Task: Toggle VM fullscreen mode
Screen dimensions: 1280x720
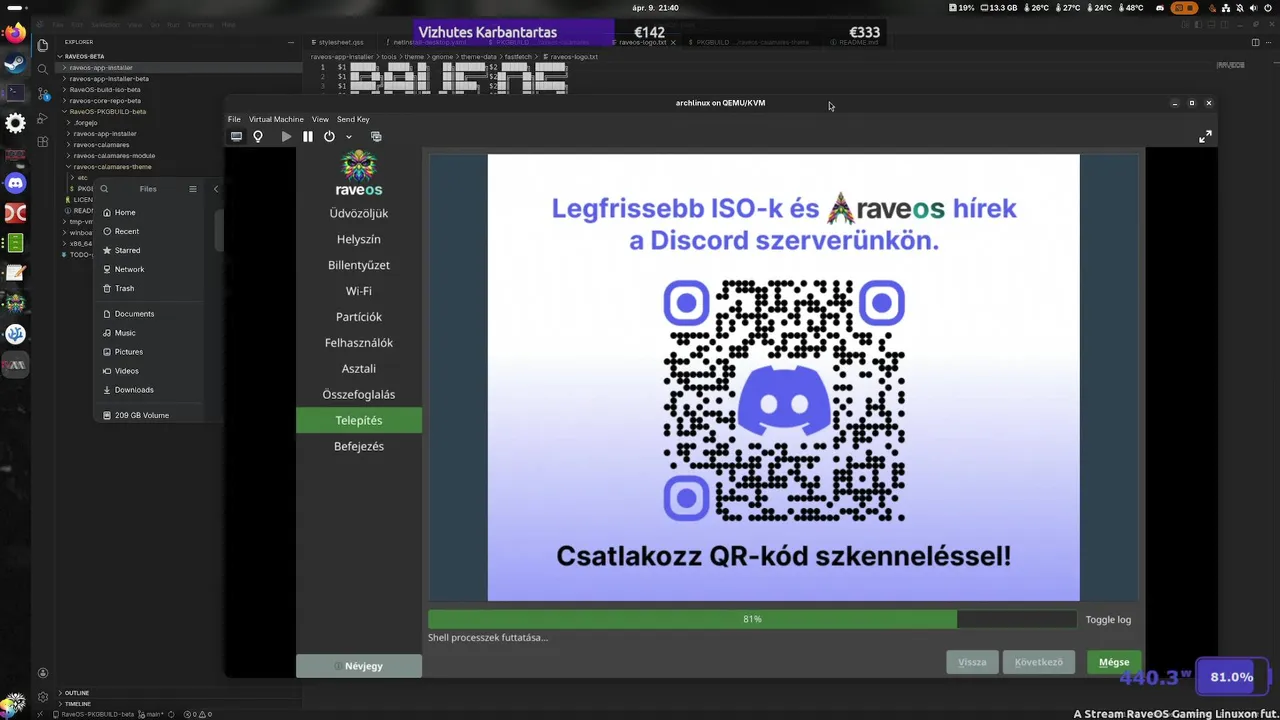Action: pyautogui.click(x=1205, y=136)
